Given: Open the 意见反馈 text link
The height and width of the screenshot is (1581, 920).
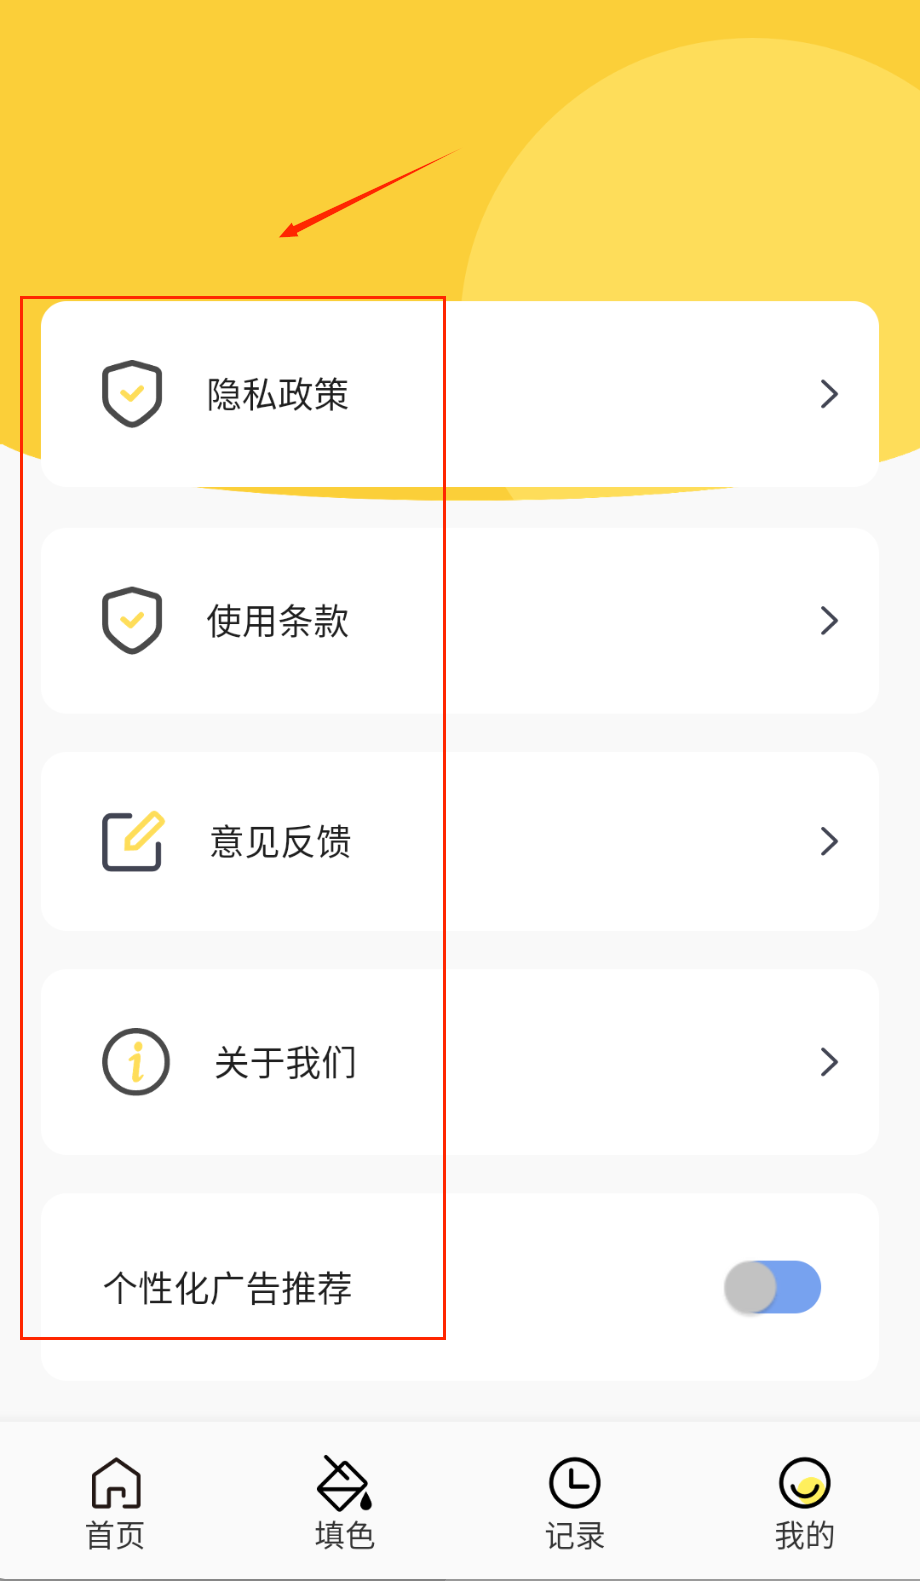Looking at the screenshot, I should pos(281,843).
